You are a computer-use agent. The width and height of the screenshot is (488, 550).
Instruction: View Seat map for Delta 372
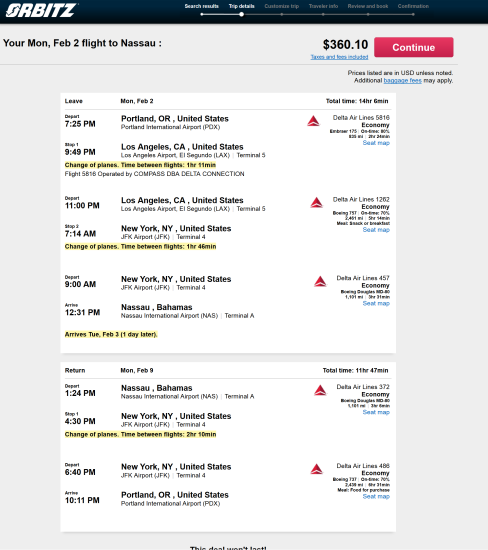coord(376,412)
